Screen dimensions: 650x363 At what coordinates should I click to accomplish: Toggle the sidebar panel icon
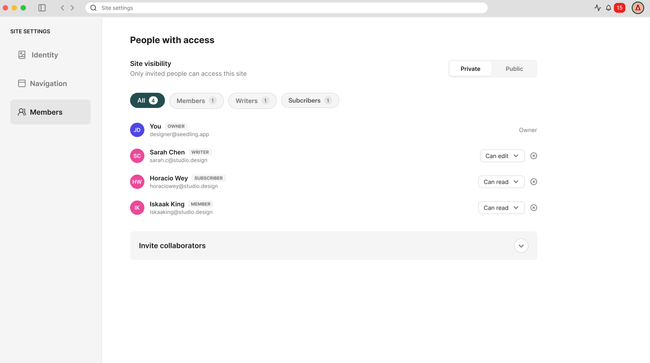[x=42, y=8]
